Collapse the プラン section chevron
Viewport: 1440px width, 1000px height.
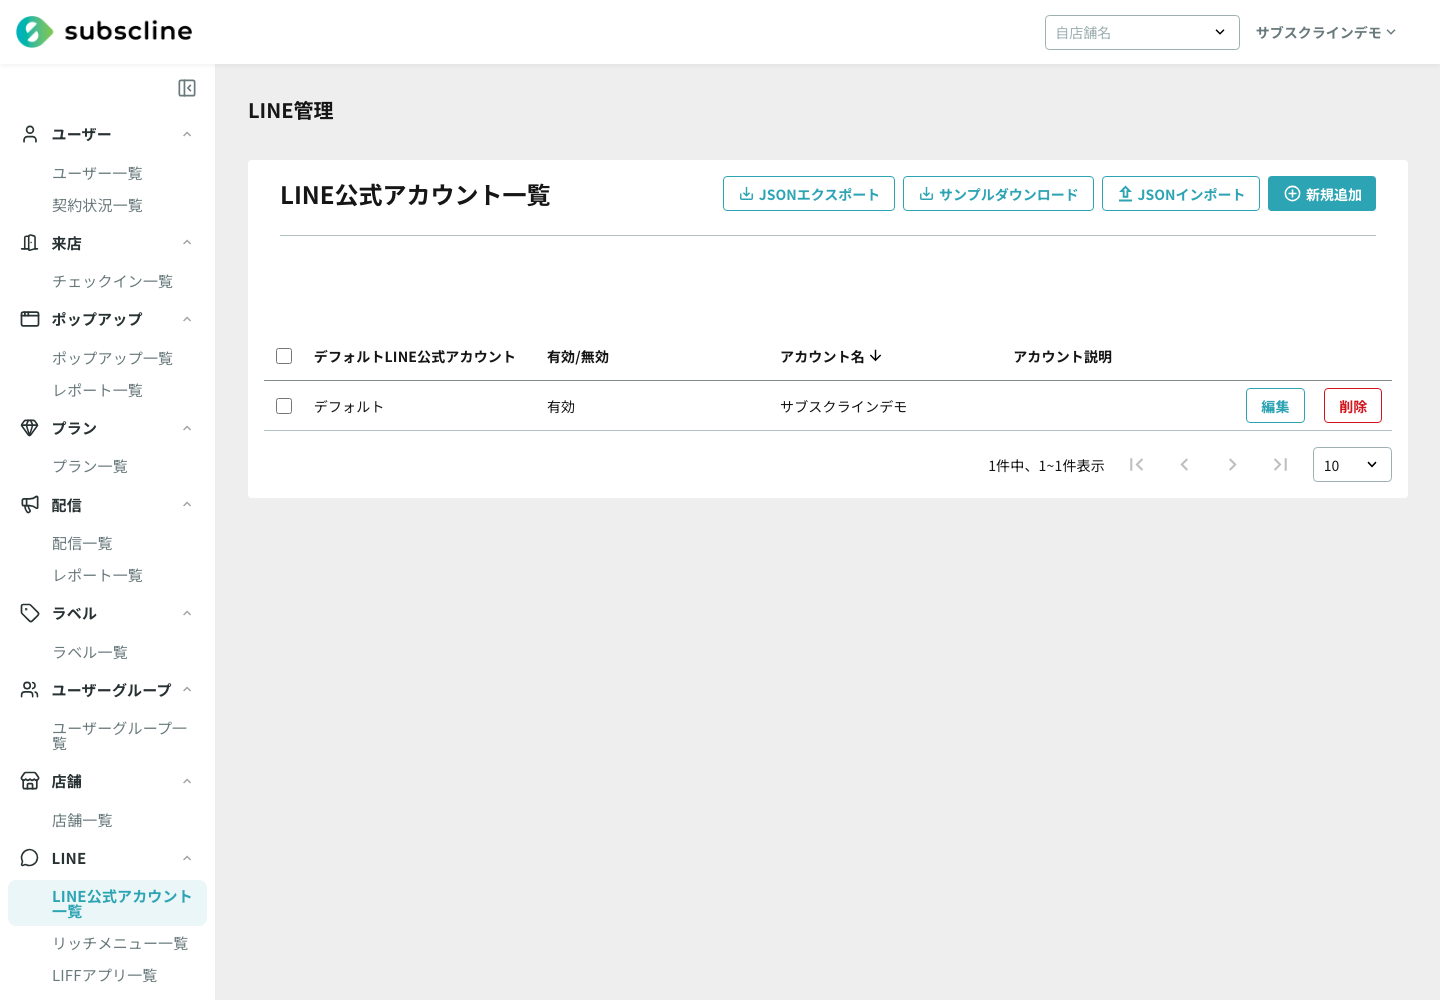(187, 428)
